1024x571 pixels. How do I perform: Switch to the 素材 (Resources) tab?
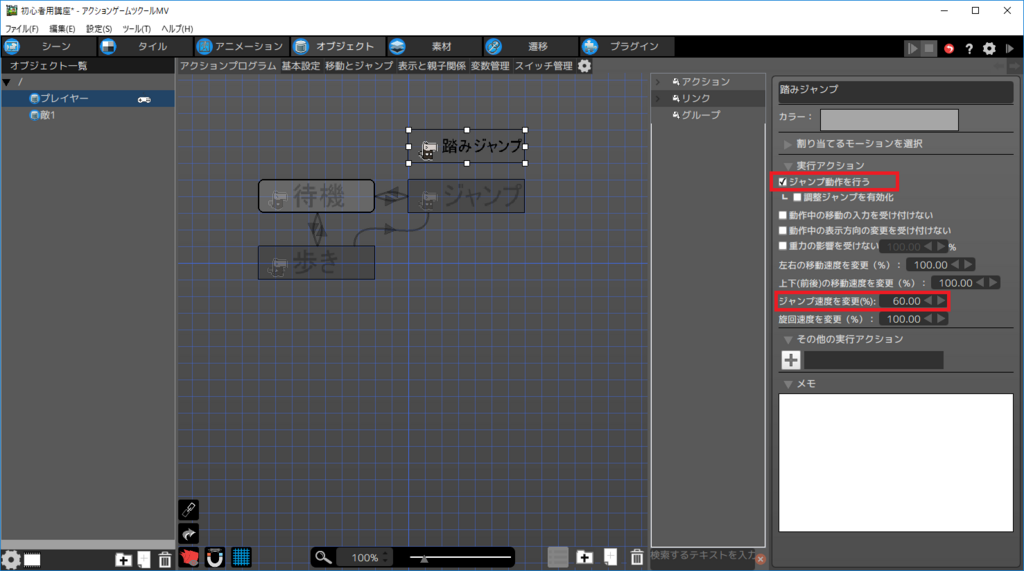pyautogui.click(x=433, y=46)
